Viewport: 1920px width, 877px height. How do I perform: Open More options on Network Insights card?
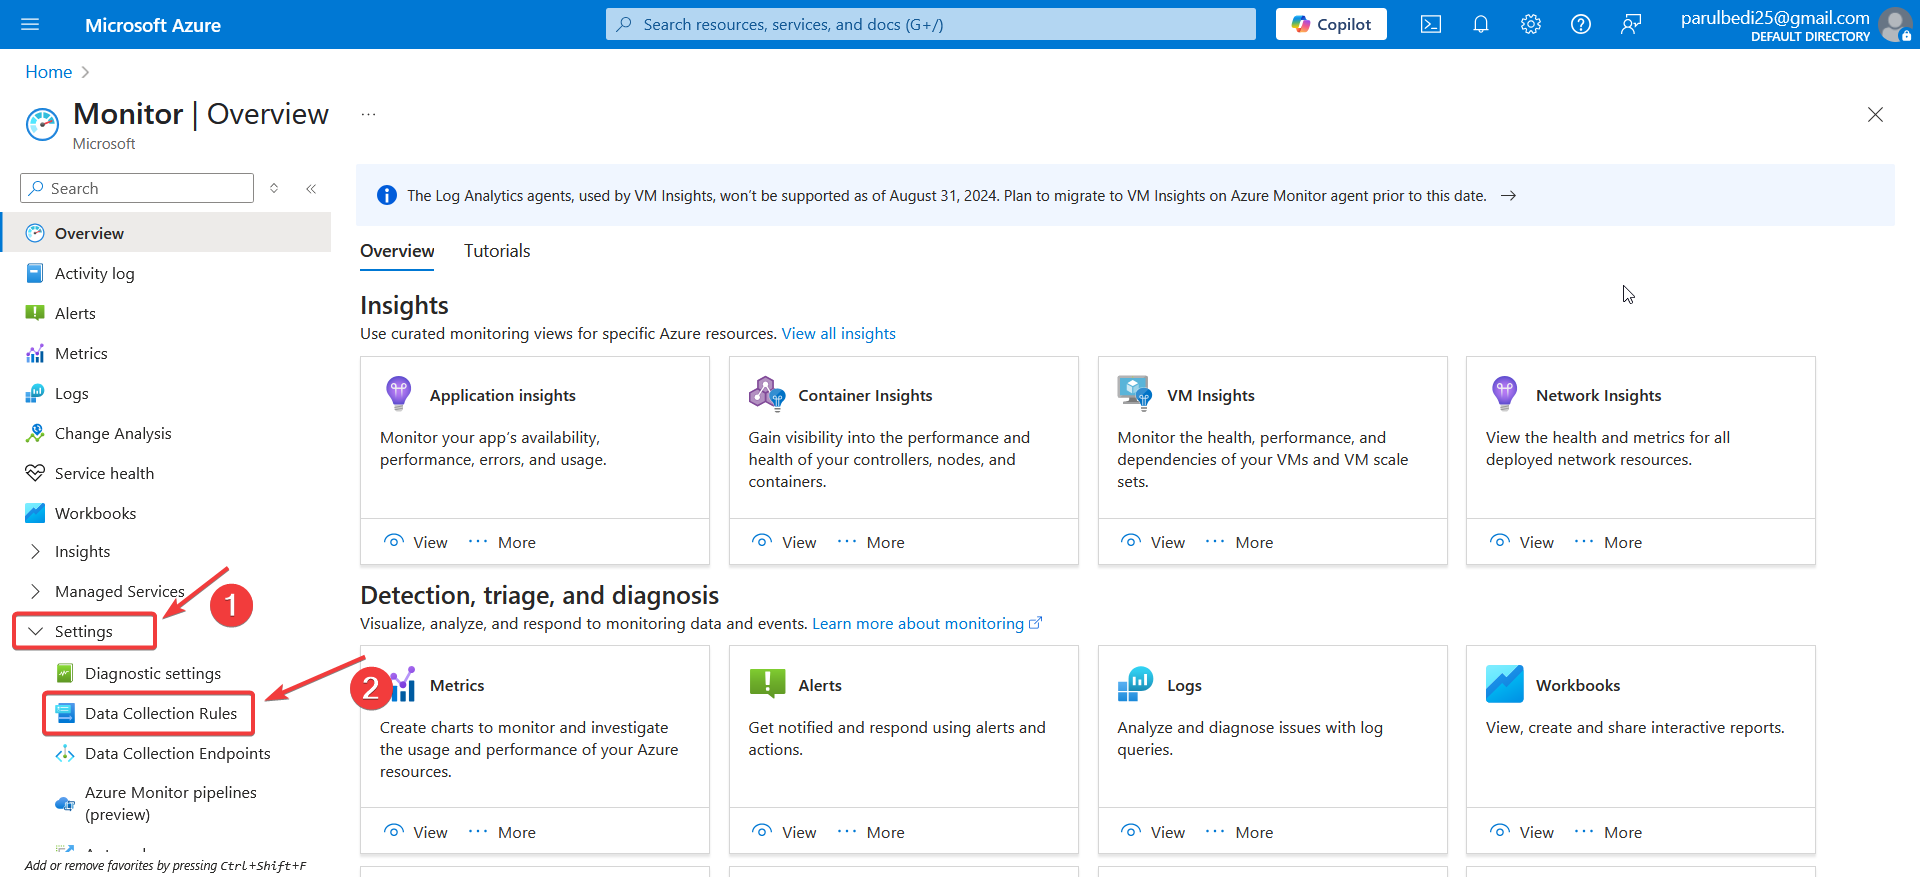(1608, 542)
